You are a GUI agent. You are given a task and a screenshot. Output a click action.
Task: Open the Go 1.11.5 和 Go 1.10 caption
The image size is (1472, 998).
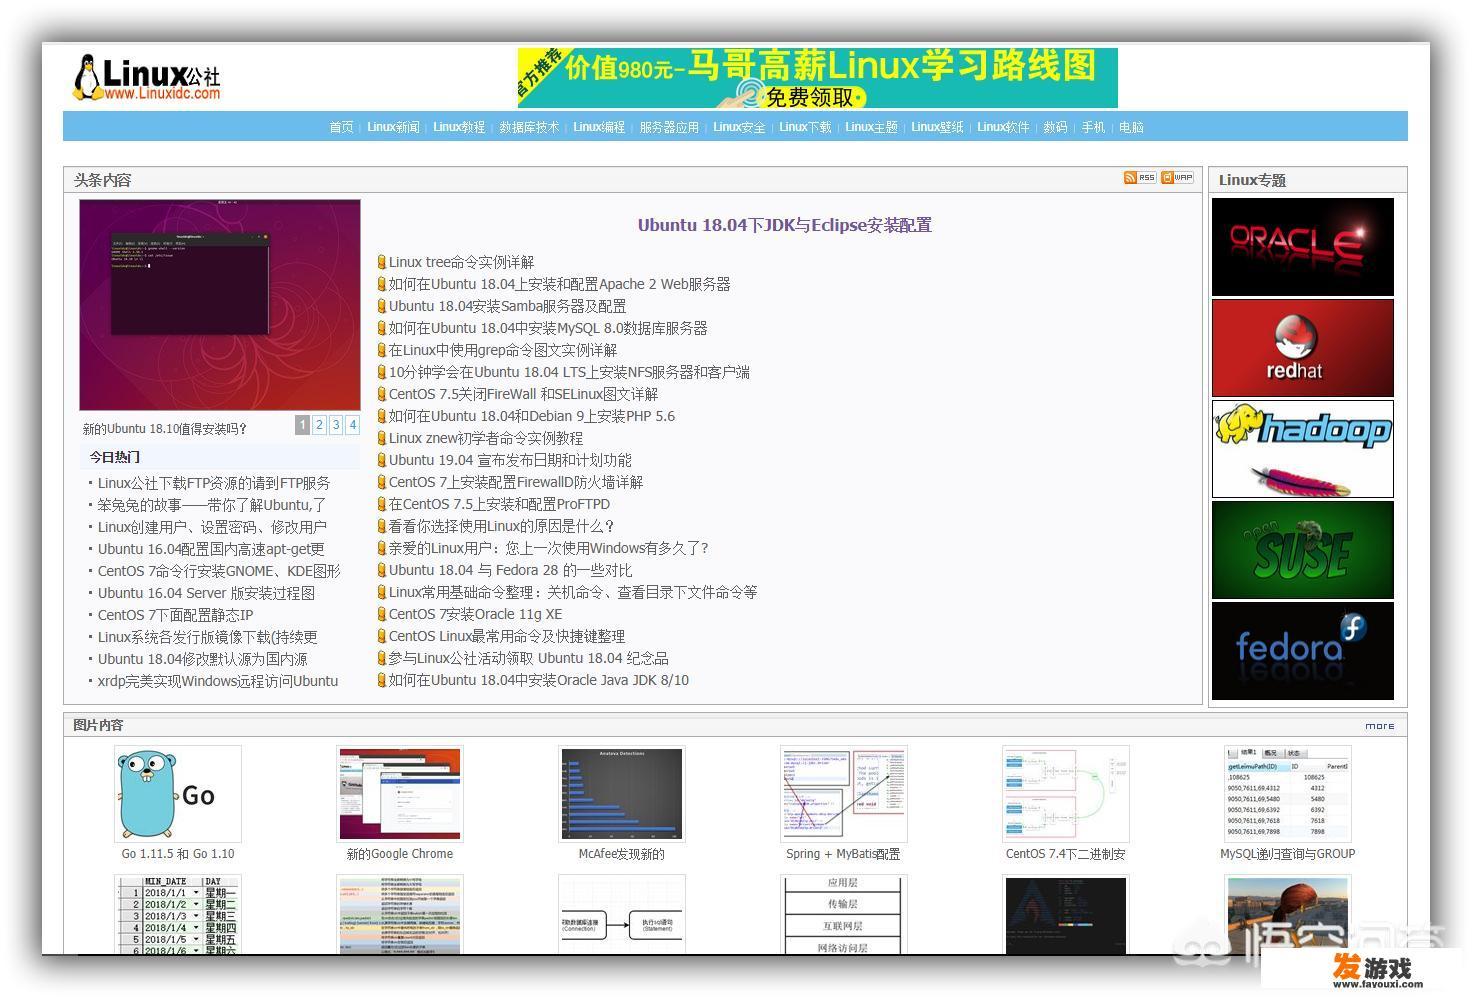click(x=178, y=854)
